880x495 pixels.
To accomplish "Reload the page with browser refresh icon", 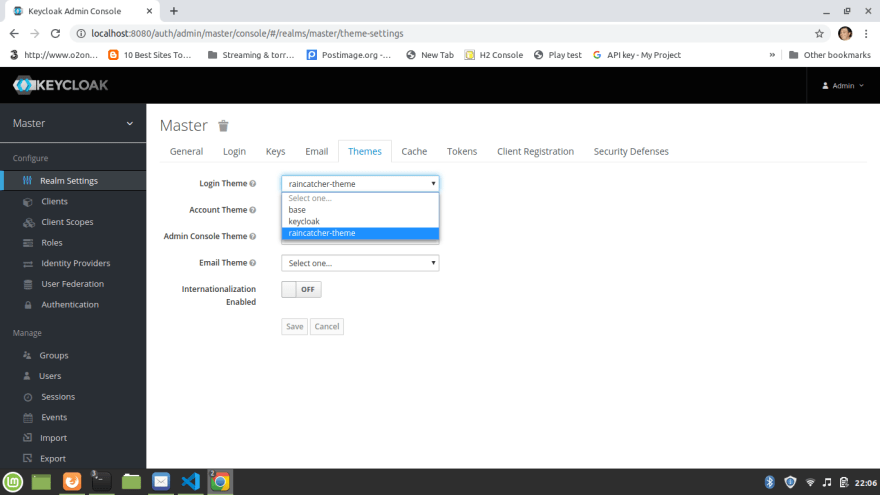I will tap(55, 34).
